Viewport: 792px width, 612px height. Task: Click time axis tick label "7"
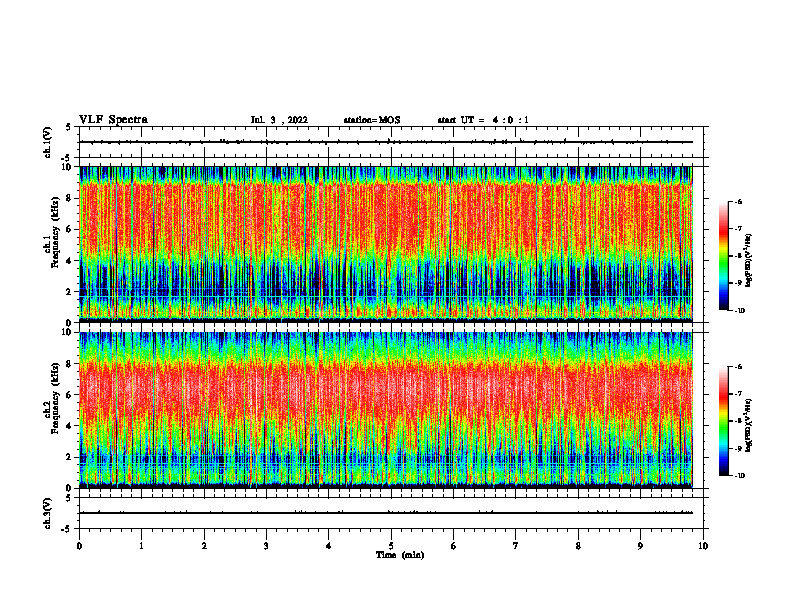pos(516,546)
